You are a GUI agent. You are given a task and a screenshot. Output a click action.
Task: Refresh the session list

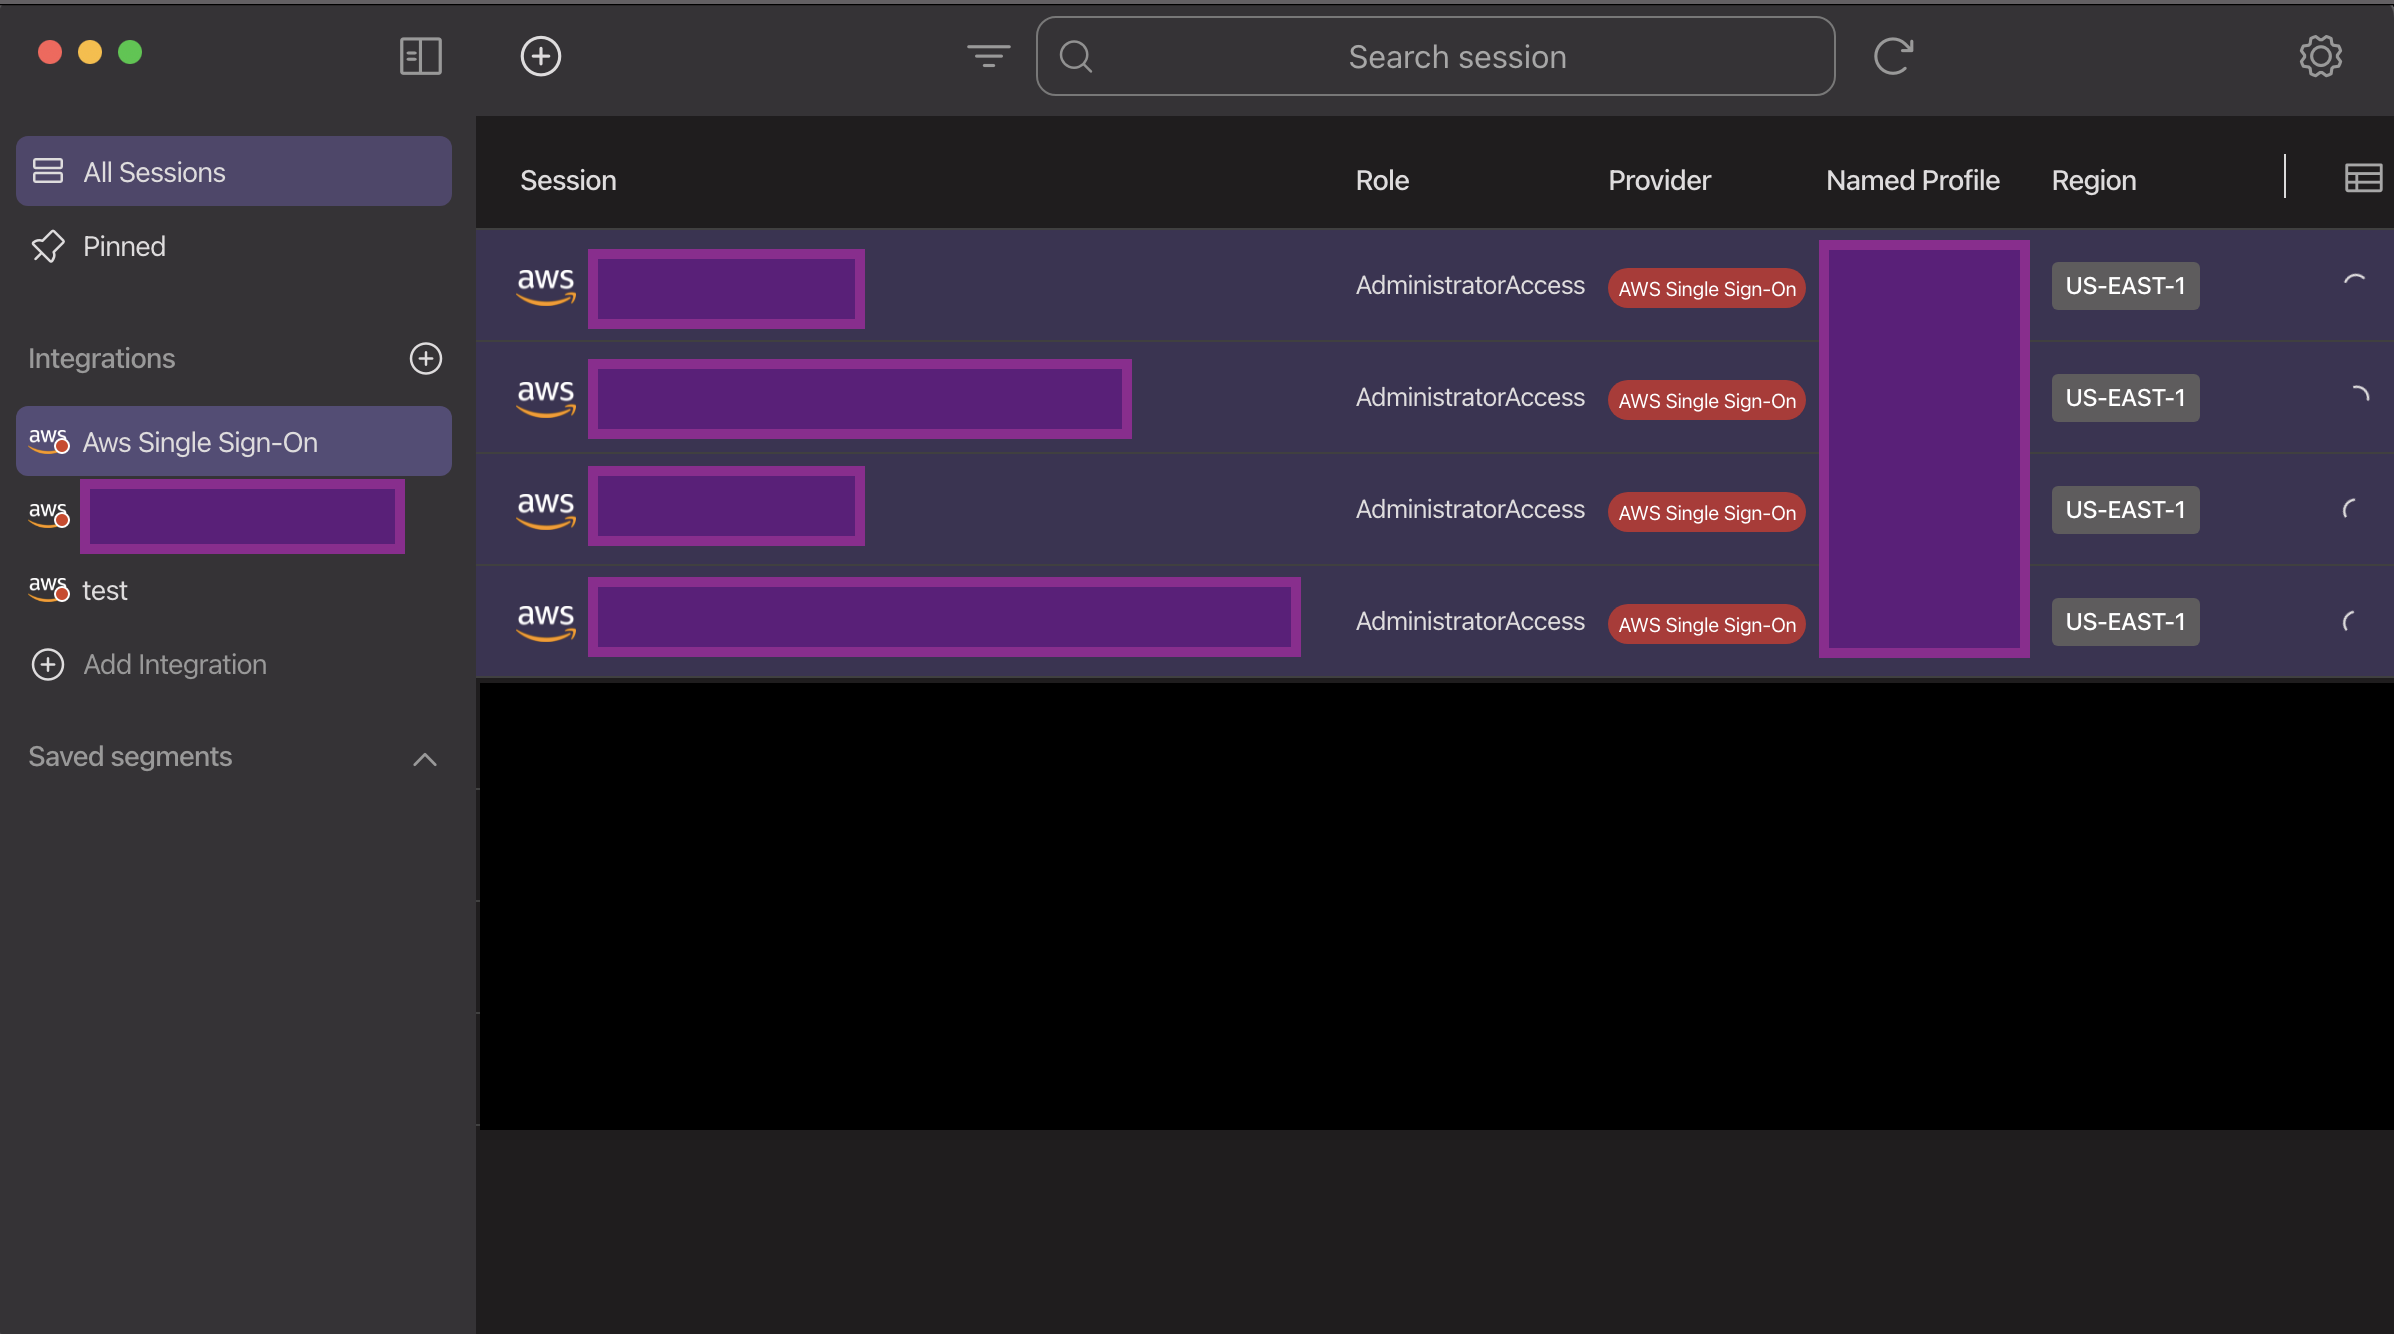coord(1893,56)
